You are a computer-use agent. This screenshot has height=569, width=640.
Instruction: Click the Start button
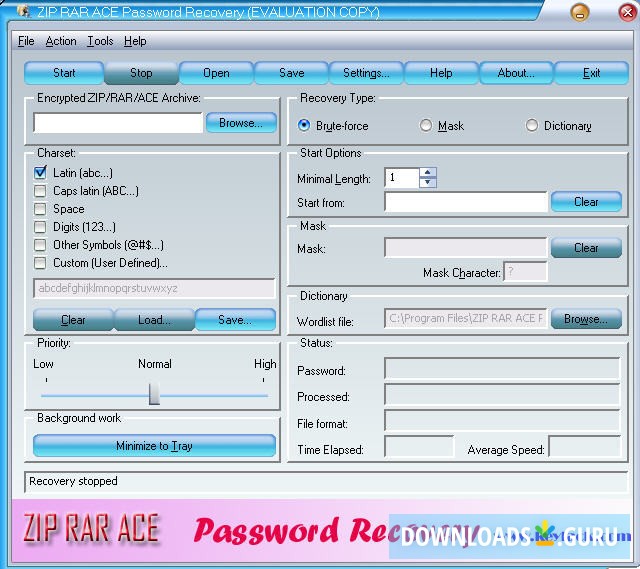pyautogui.click(x=64, y=73)
